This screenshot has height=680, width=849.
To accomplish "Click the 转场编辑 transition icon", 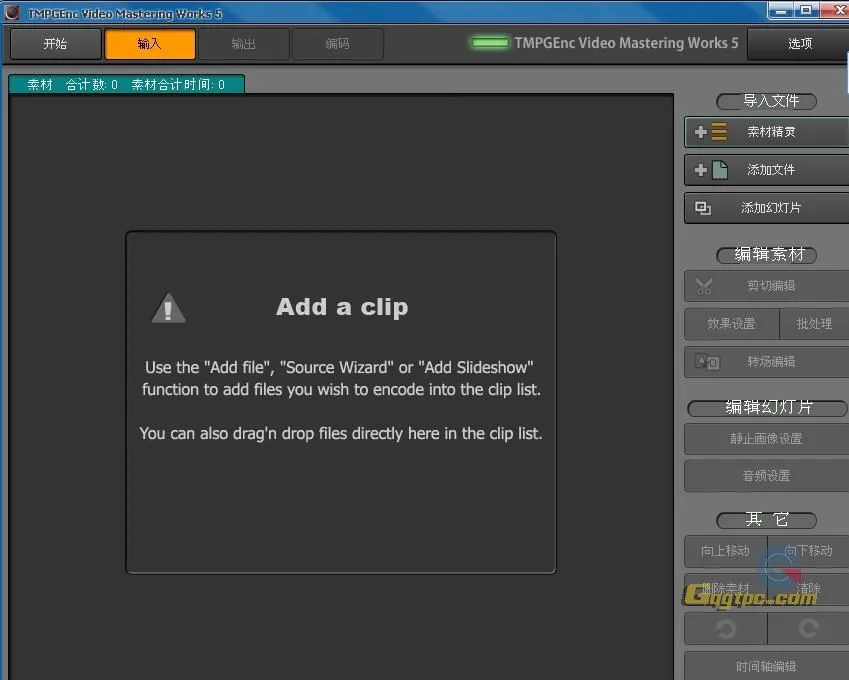I will tap(706, 362).
